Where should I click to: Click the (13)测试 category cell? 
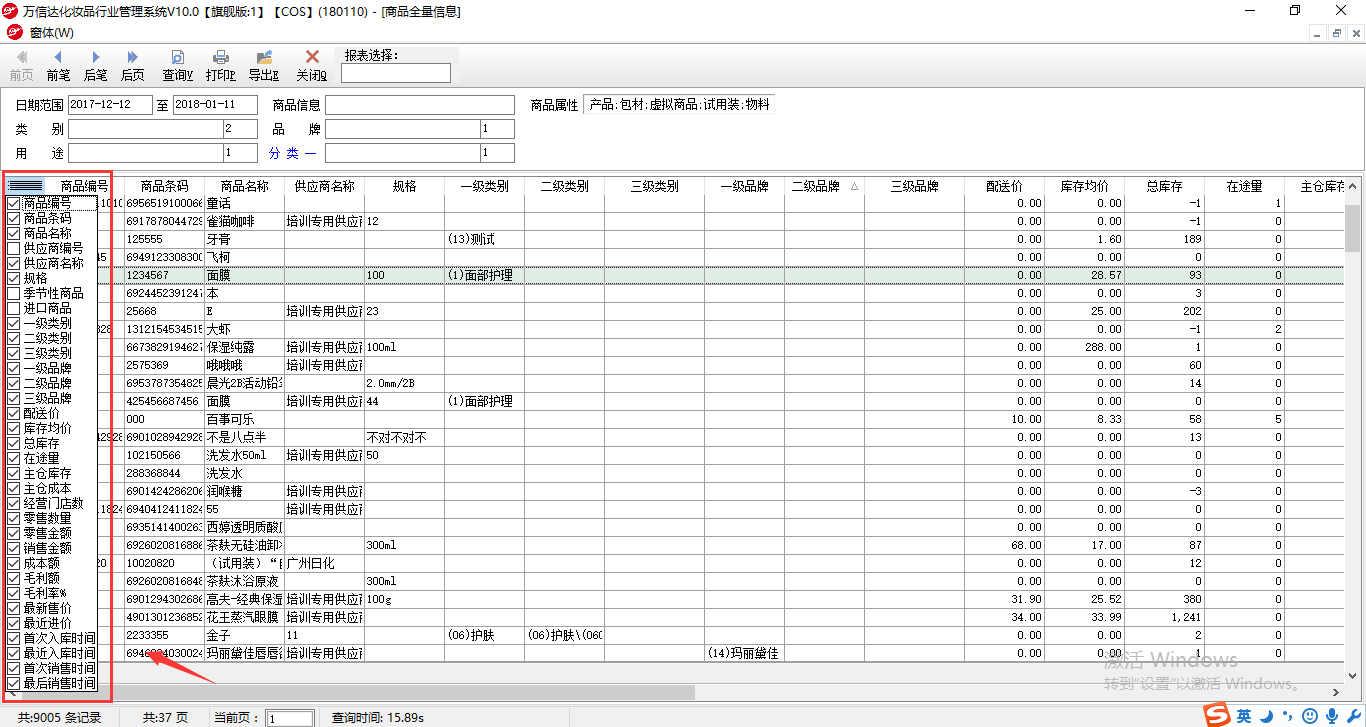[484, 239]
